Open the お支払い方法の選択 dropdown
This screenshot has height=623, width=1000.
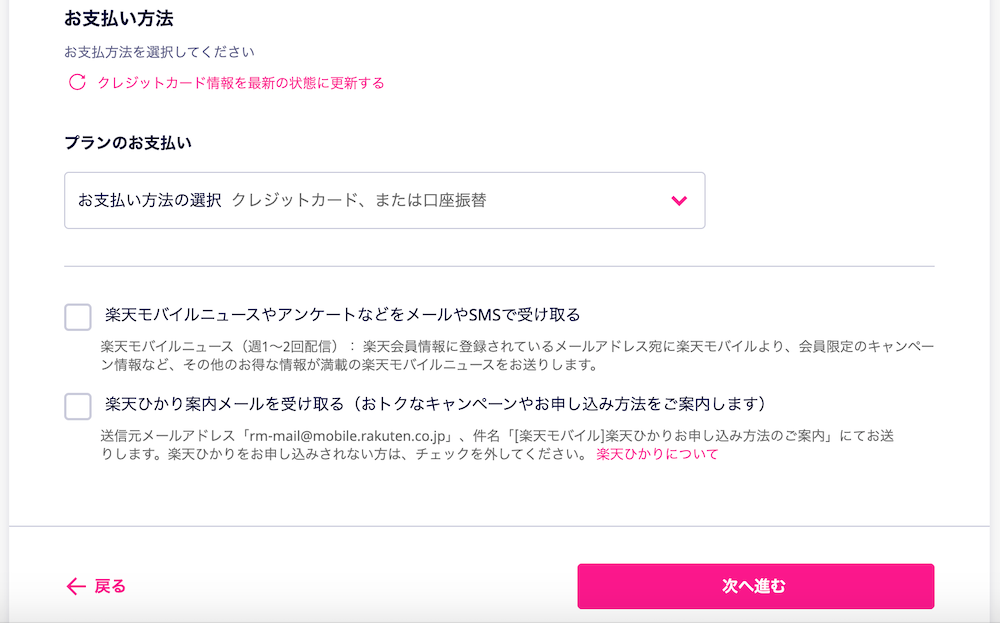(384, 201)
